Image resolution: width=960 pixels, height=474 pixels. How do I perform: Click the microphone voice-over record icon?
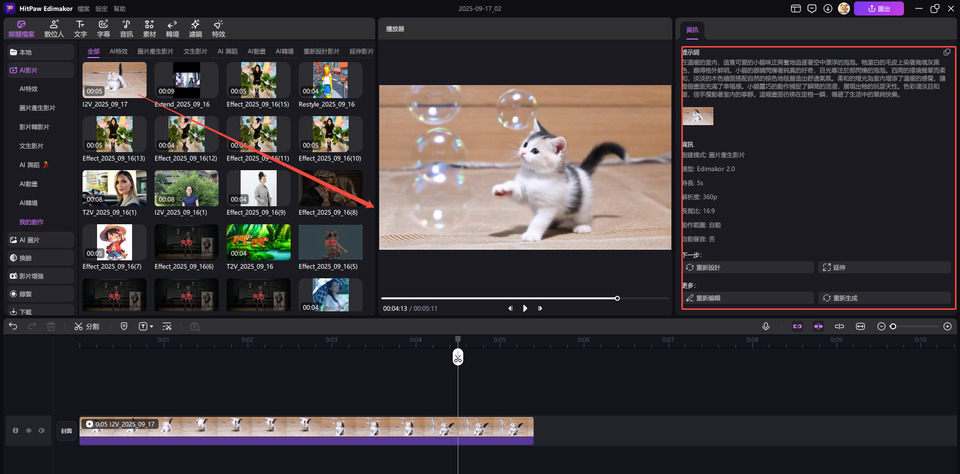[x=766, y=326]
